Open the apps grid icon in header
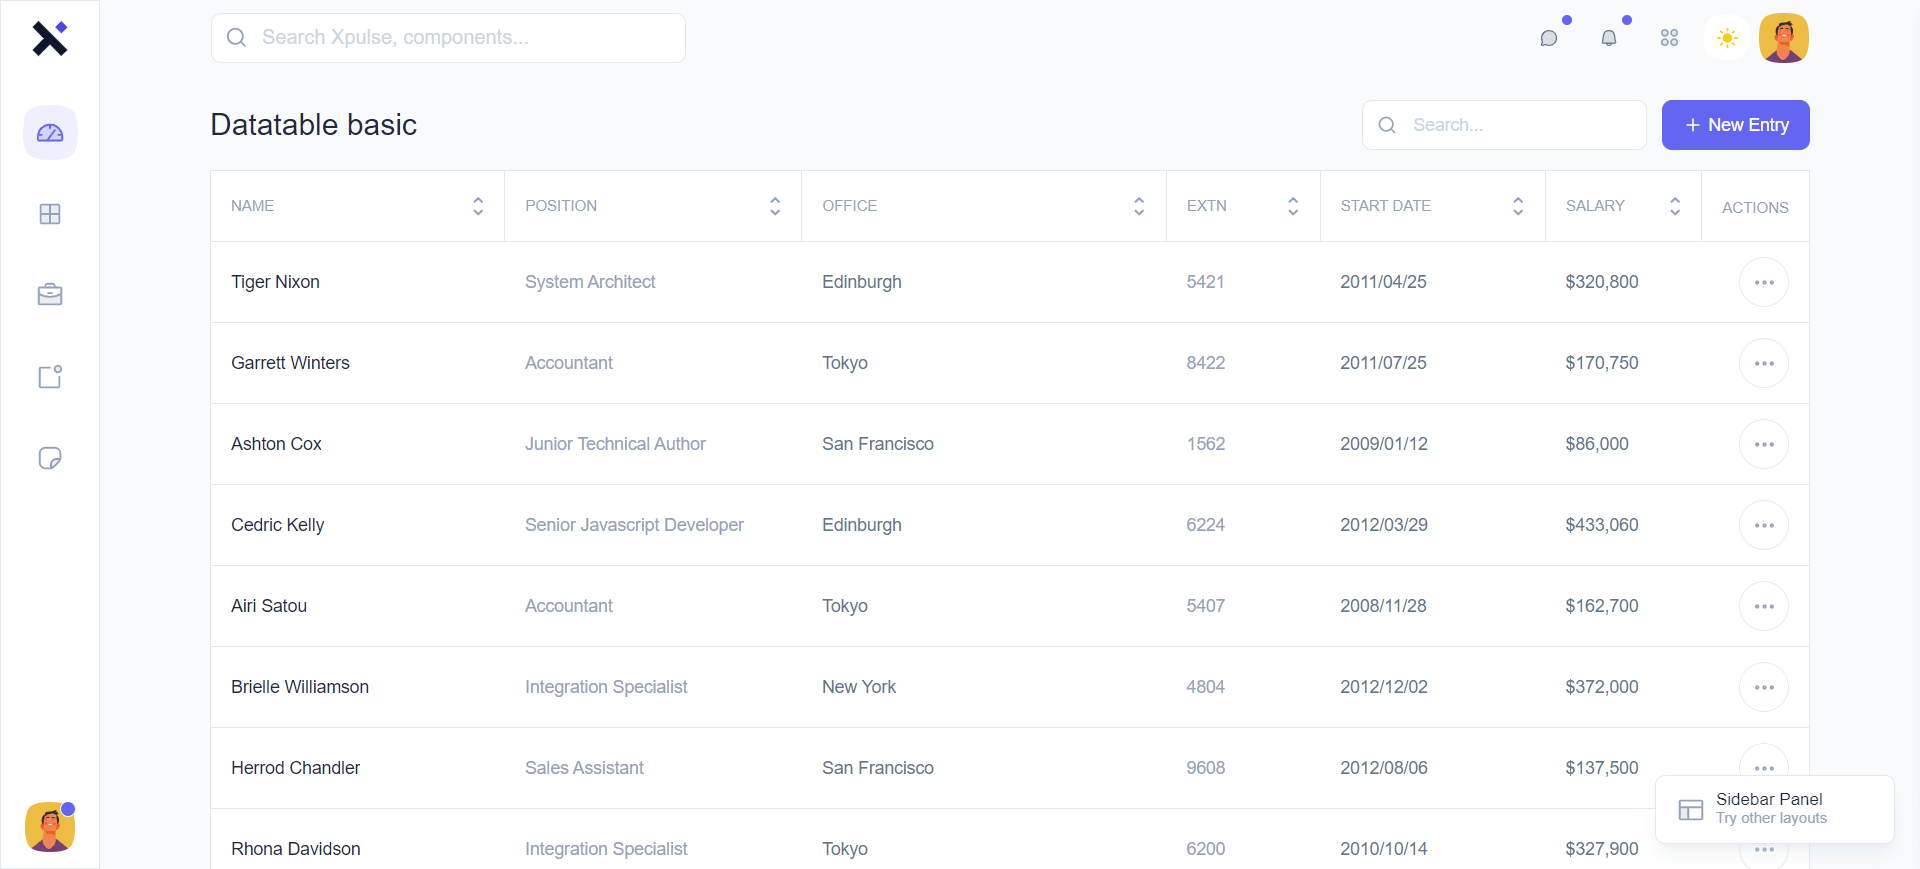The width and height of the screenshot is (1920, 869). (x=1669, y=38)
